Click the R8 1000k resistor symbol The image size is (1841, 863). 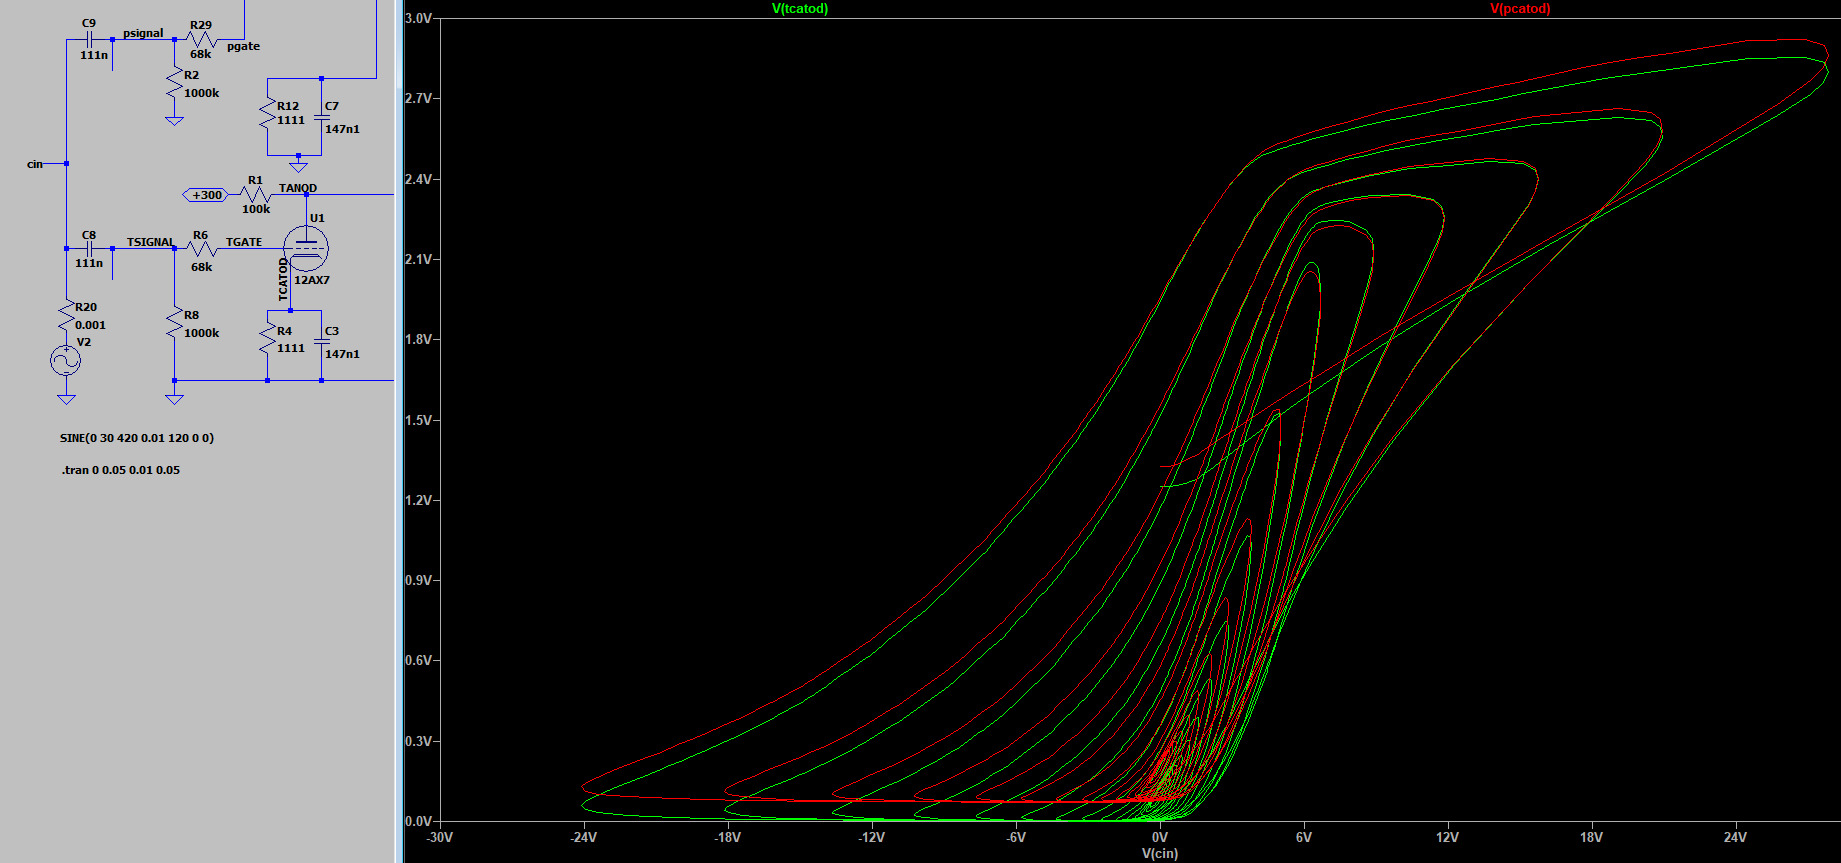click(175, 324)
